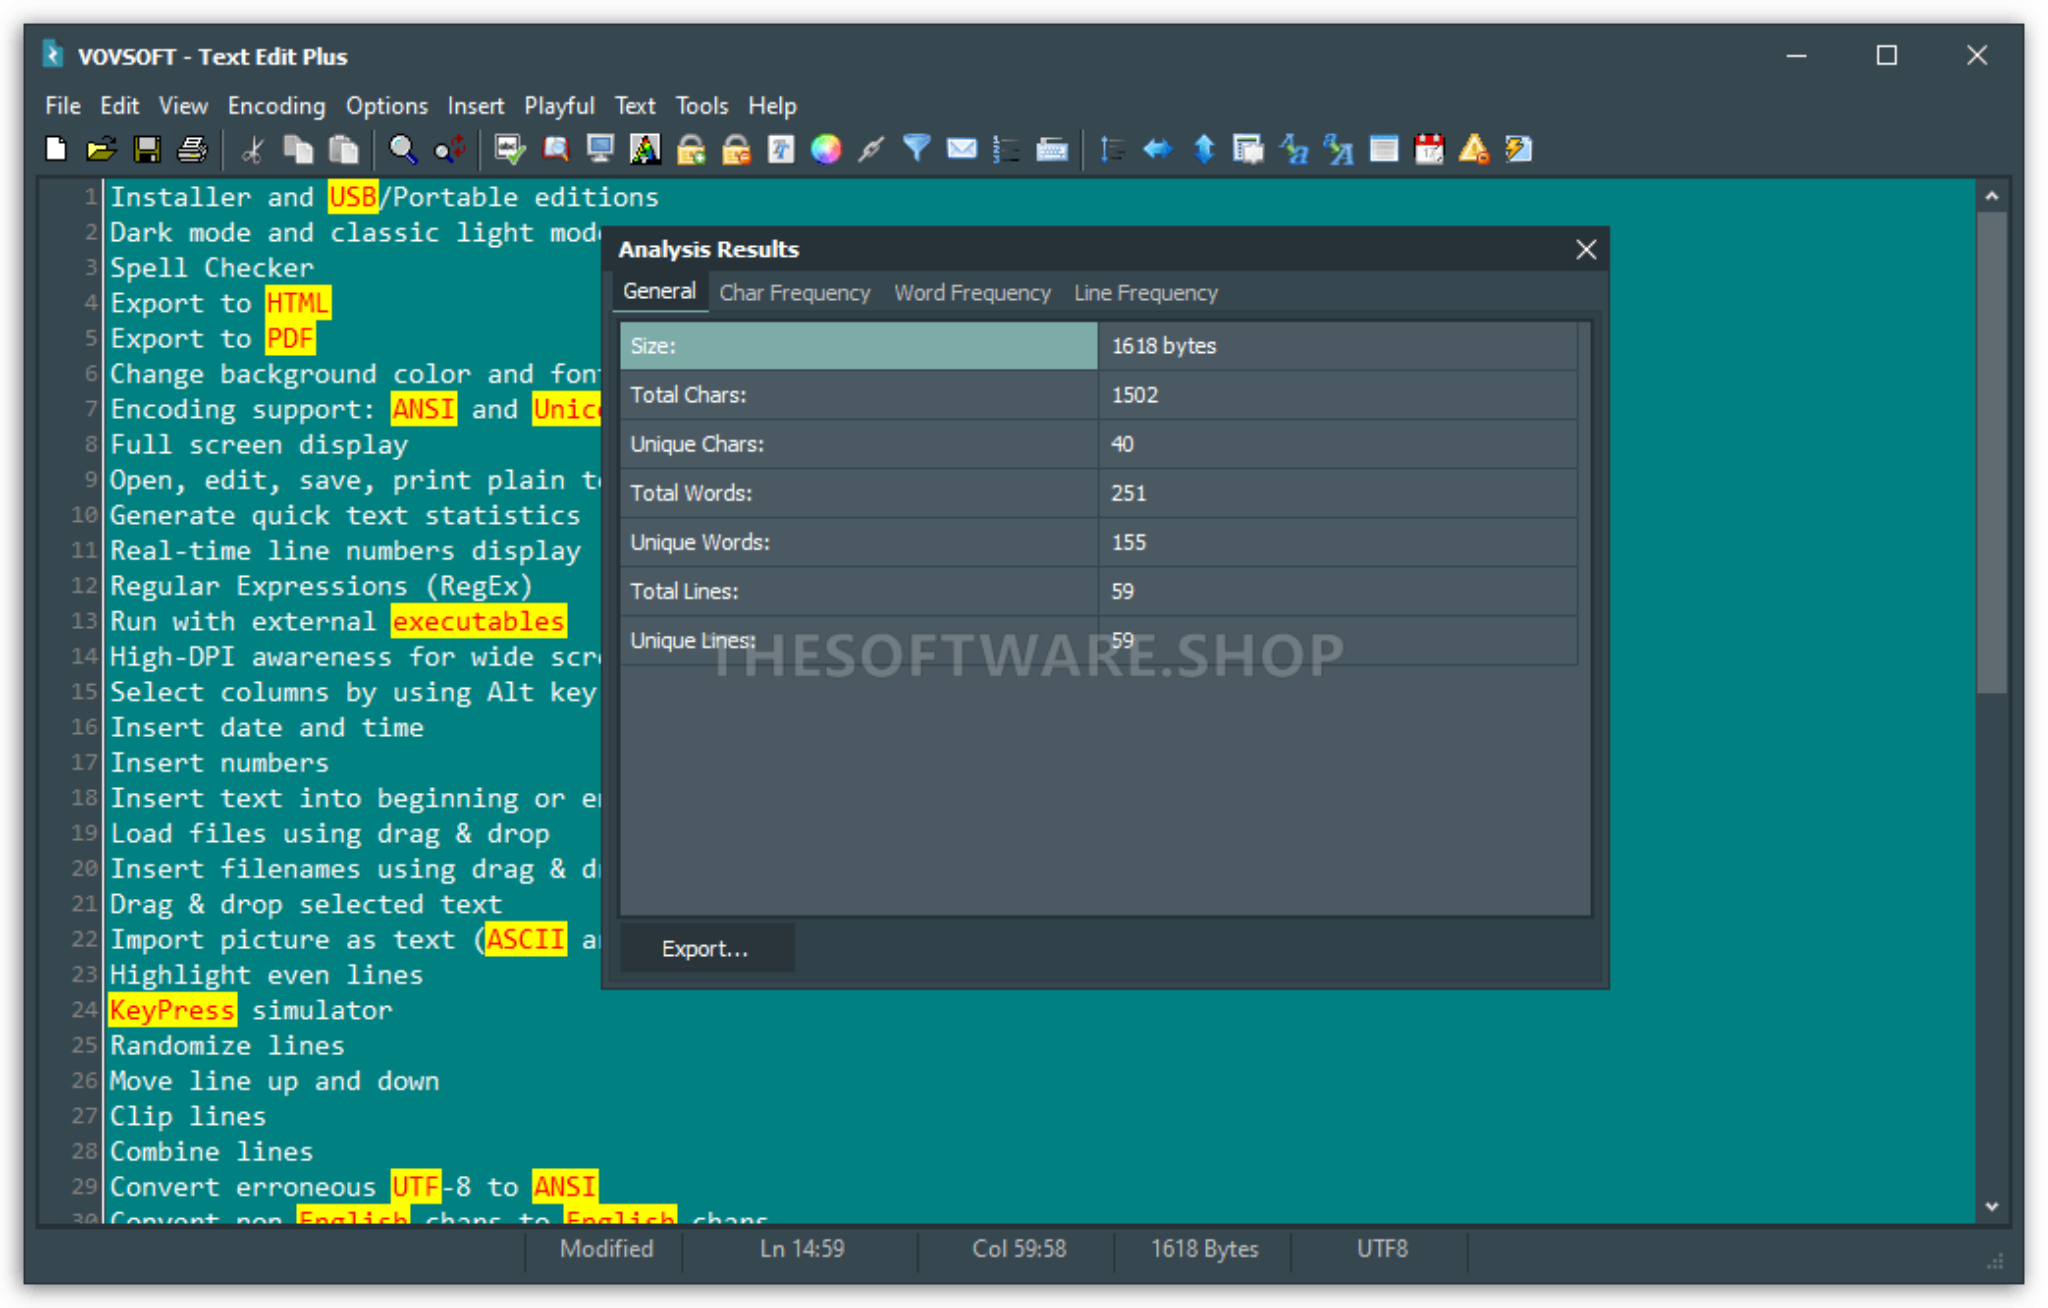Image resolution: width=2048 pixels, height=1308 pixels.
Task: Click the editor's vertical scrollbar thumb
Action: tap(1991, 452)
